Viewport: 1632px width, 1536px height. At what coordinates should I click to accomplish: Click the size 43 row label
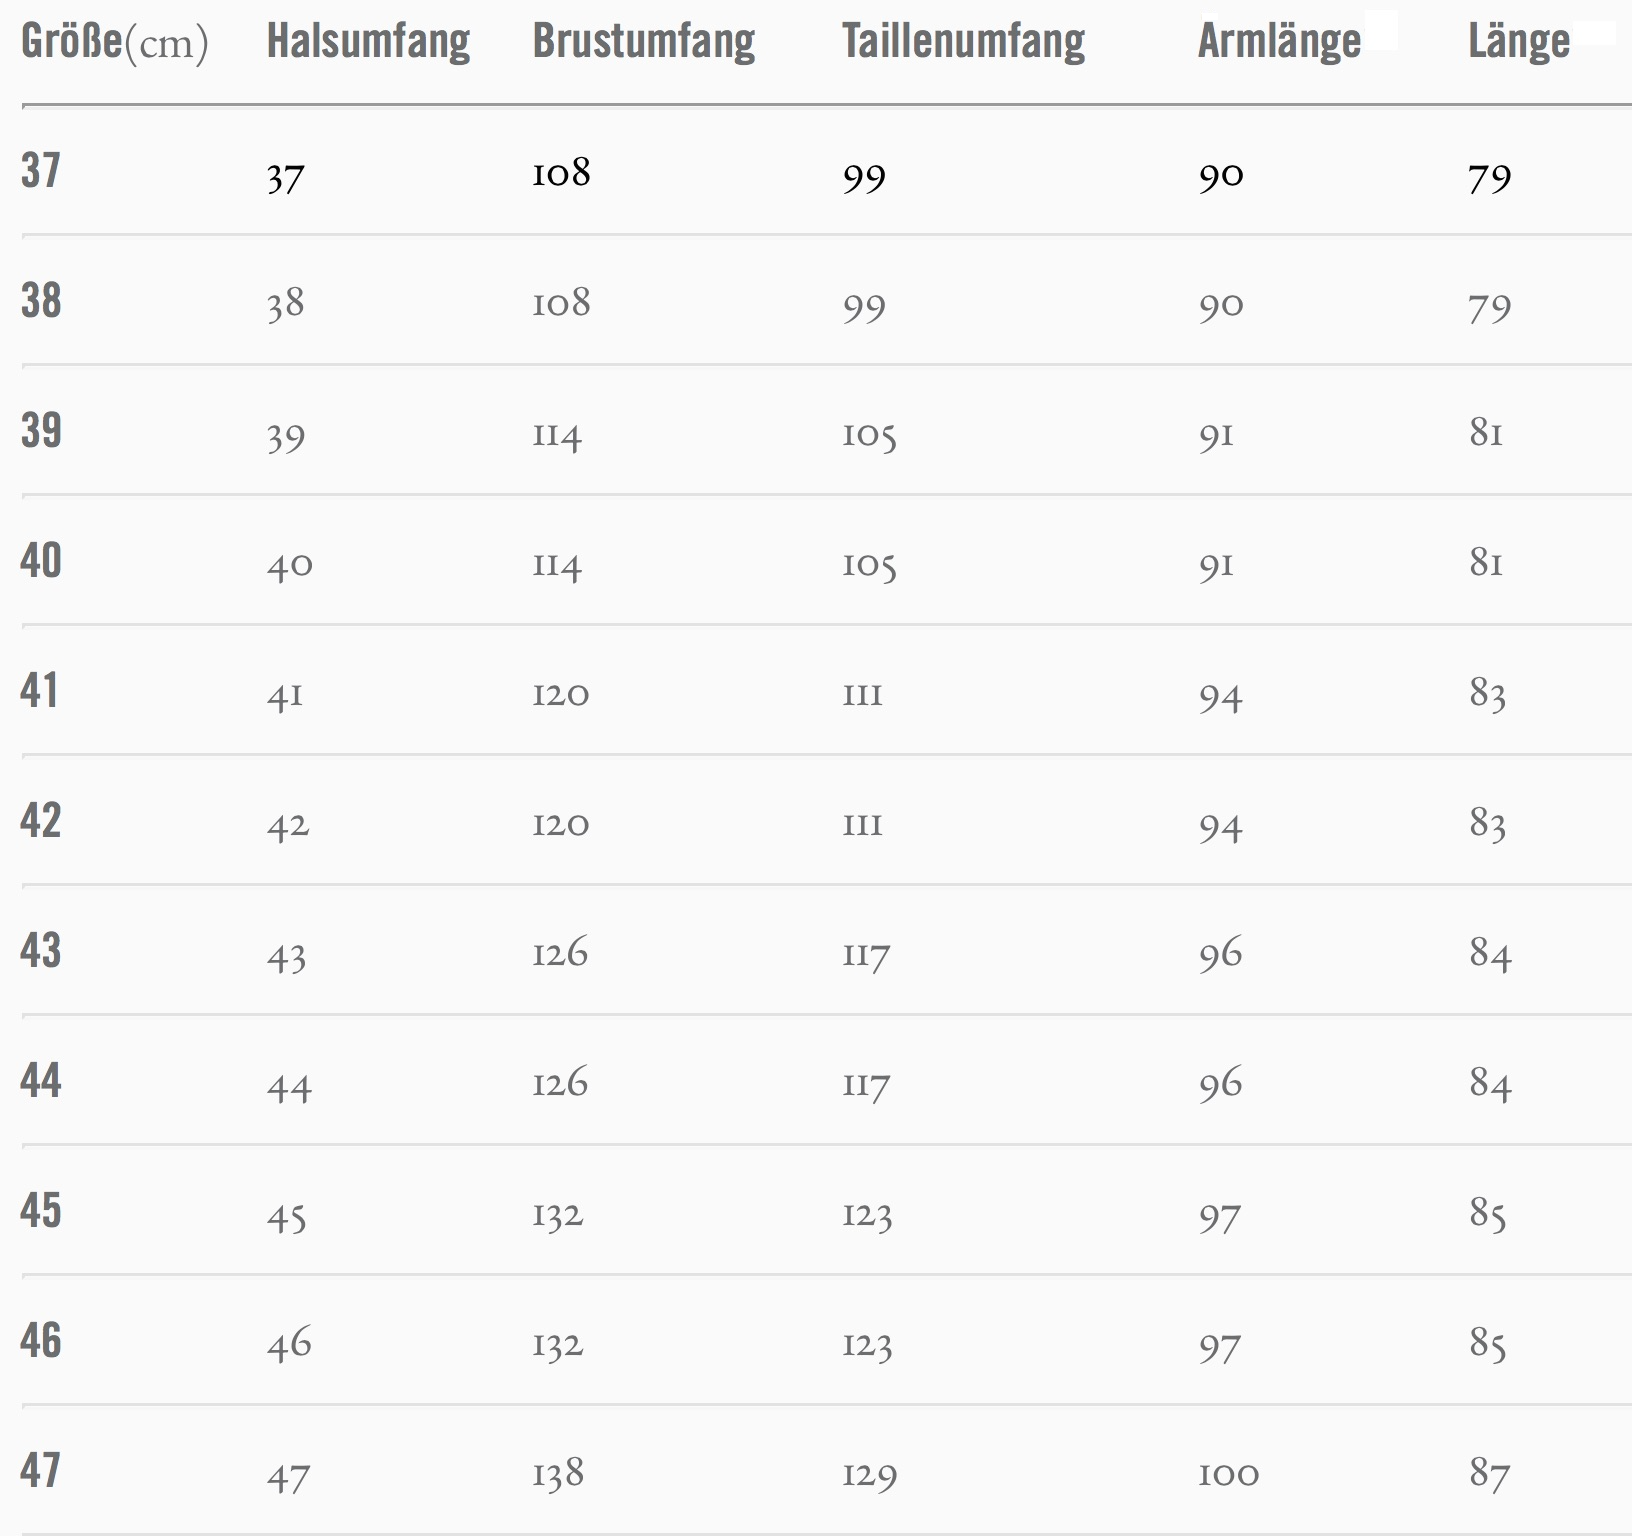point(41,951)
